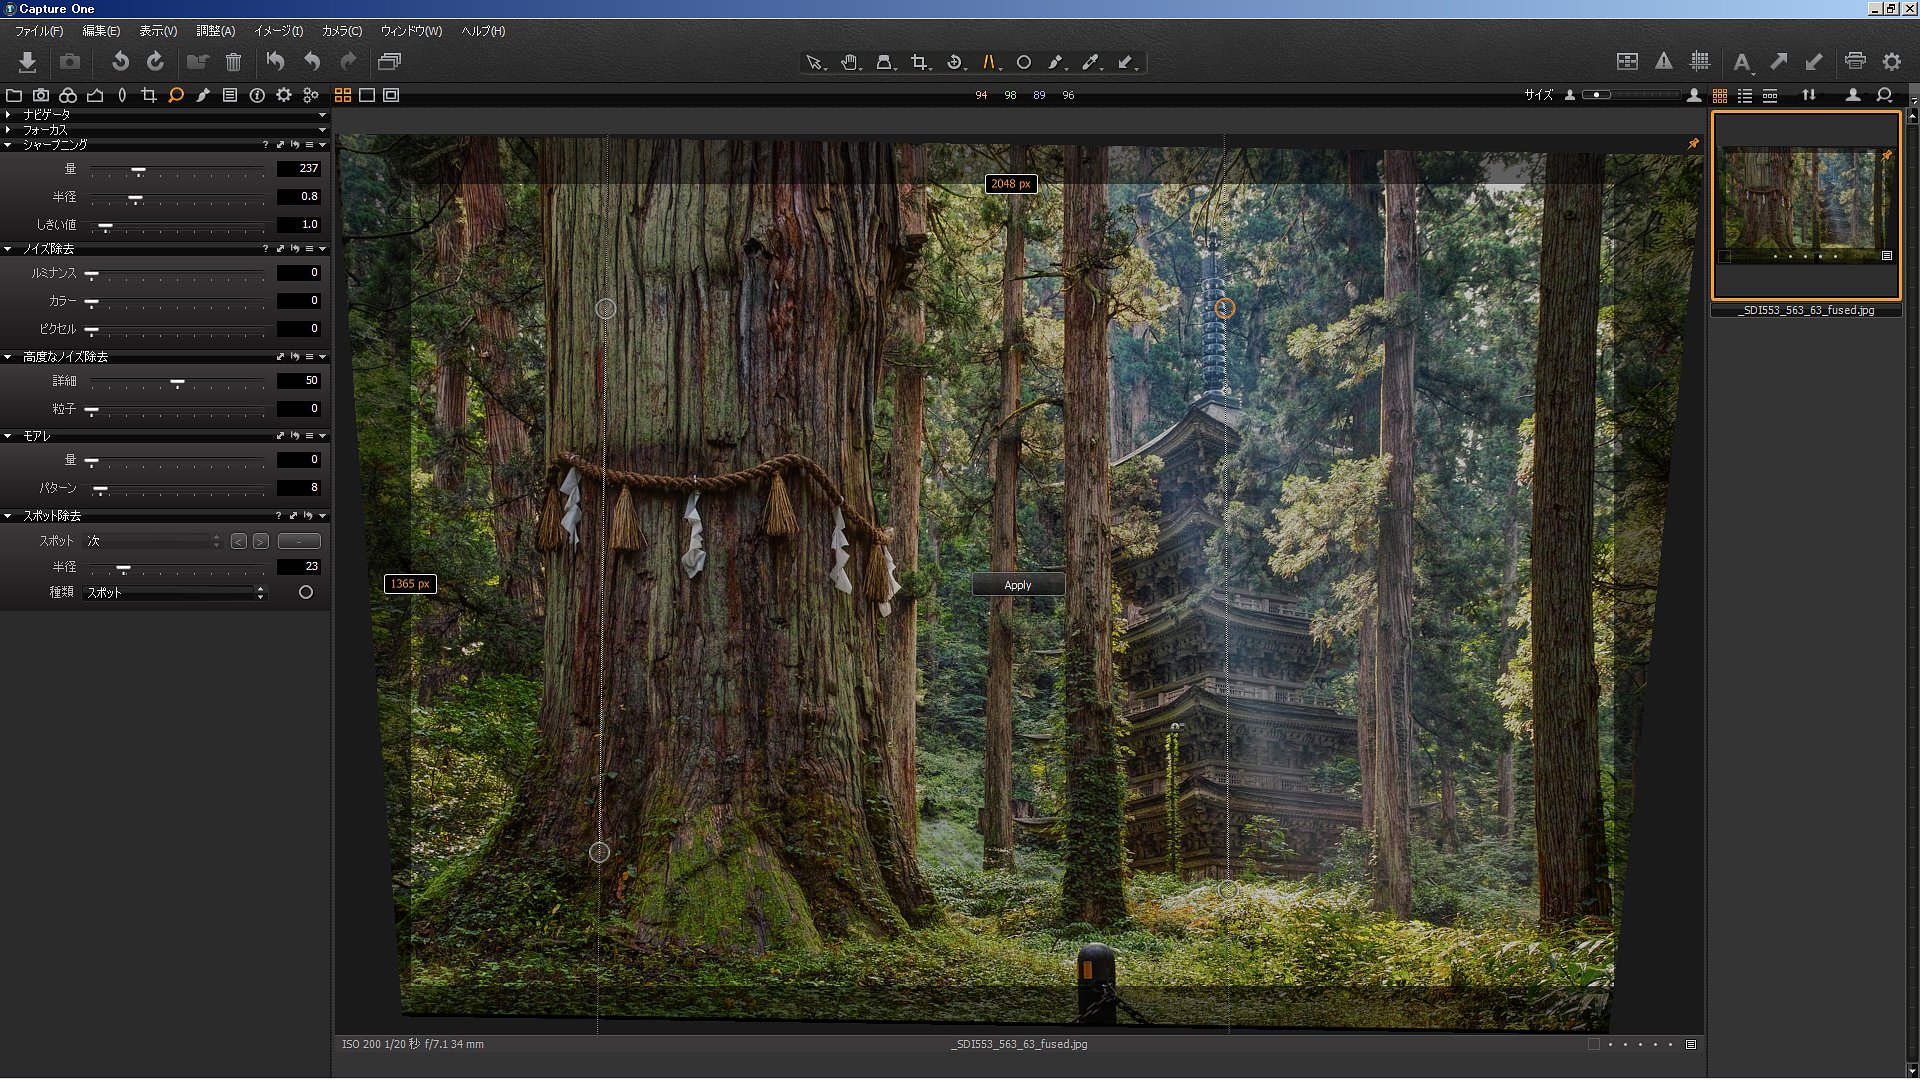
Task: Click the Apply keystone button
Action: pos(1018,585)
